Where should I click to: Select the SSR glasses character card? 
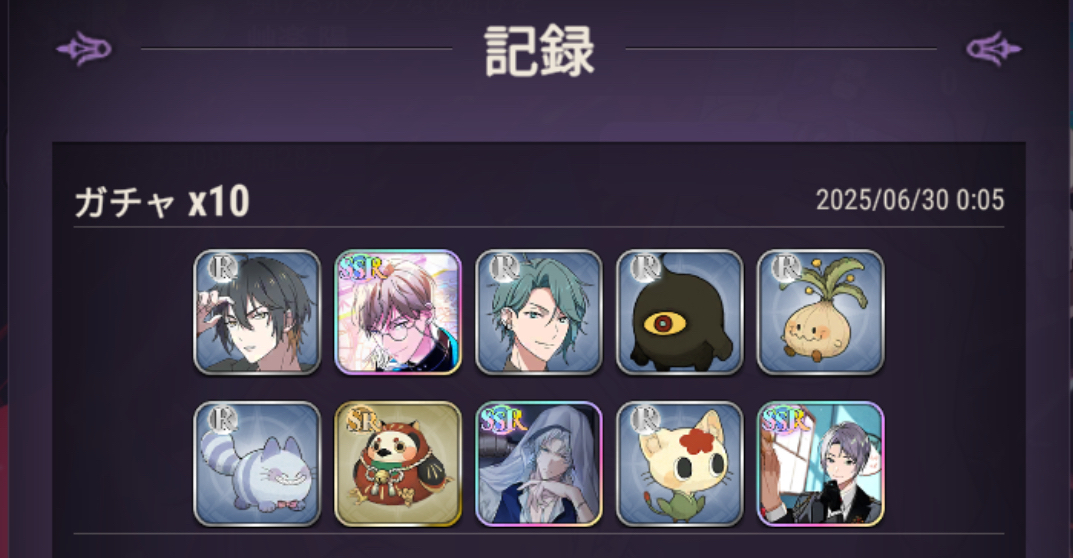point(398,312)
